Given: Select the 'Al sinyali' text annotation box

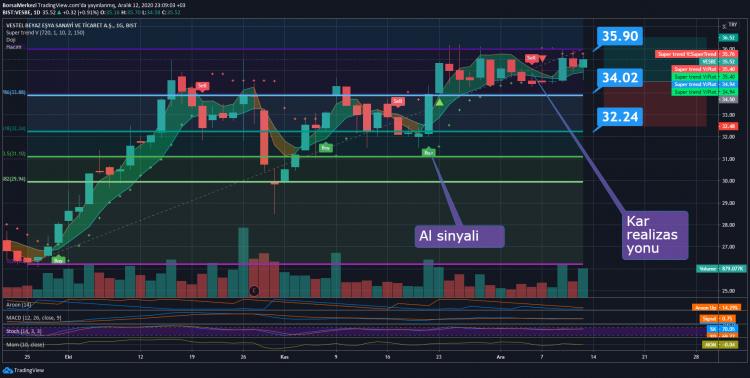Looking at the screenshot, I should [459, 236].
